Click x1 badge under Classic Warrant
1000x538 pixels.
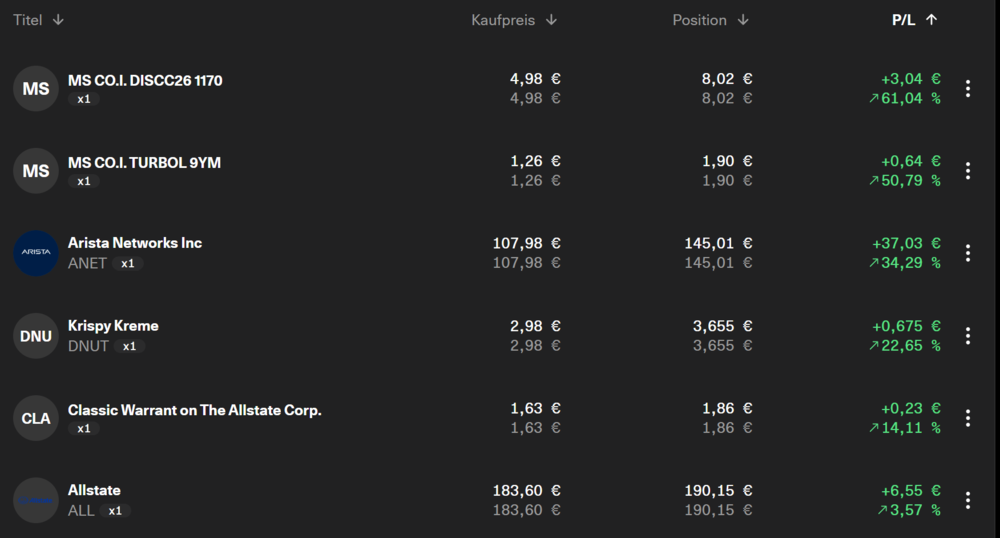(84, 428)
